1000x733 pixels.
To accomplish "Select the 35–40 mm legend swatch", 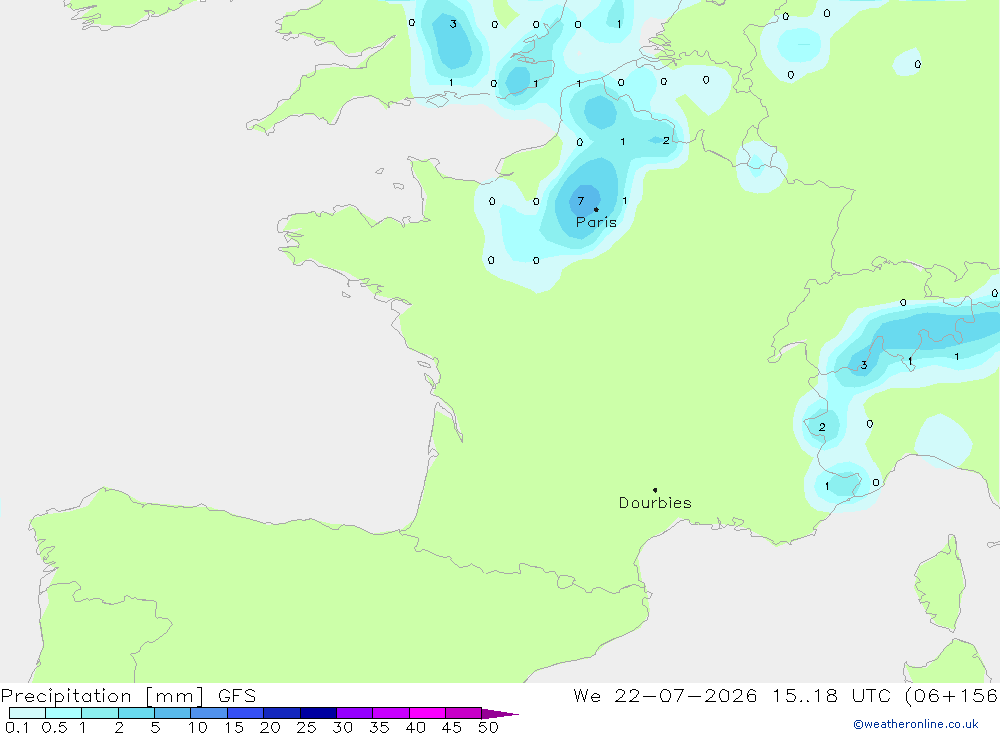I will [390, 713].
